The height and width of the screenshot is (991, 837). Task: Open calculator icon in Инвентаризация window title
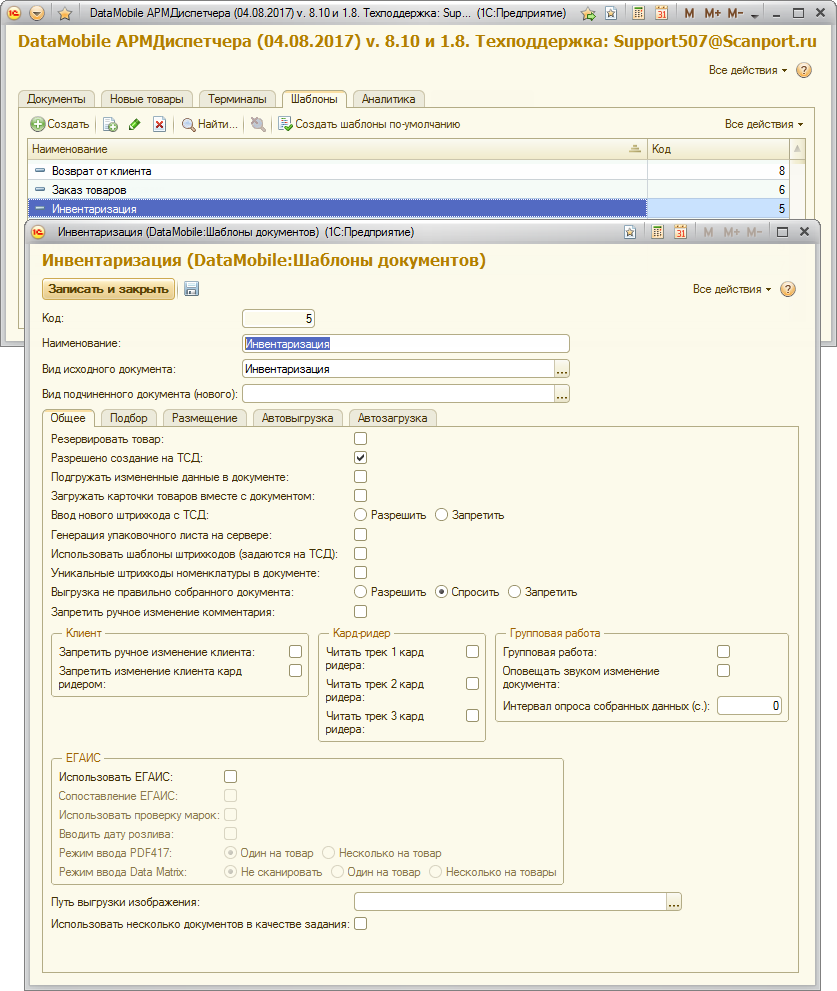click(657, 232)
